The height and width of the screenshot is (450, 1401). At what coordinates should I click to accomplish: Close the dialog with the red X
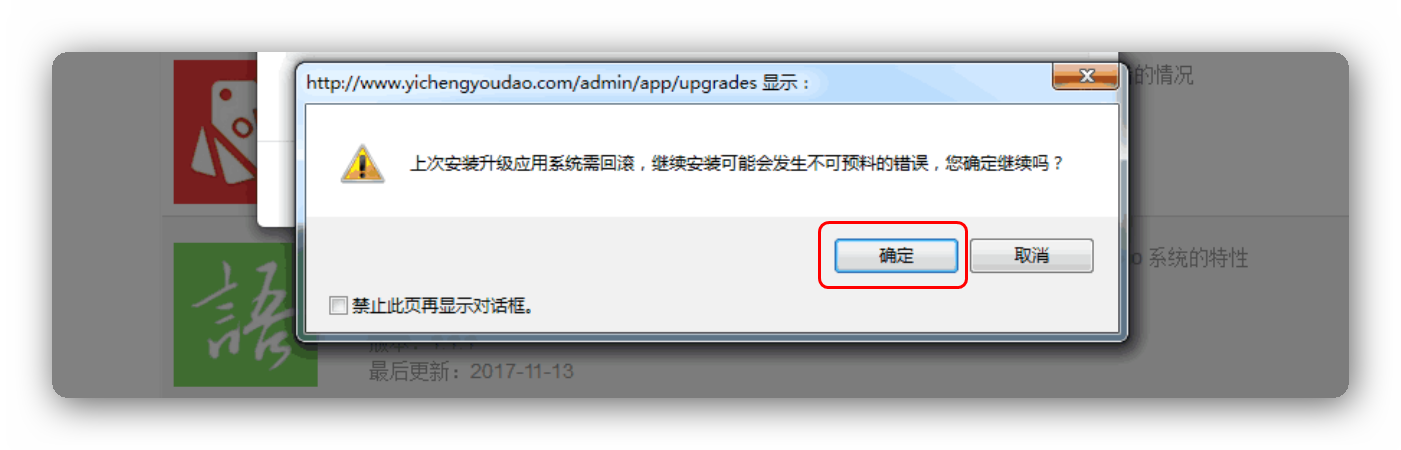[x=1085, y=76]
